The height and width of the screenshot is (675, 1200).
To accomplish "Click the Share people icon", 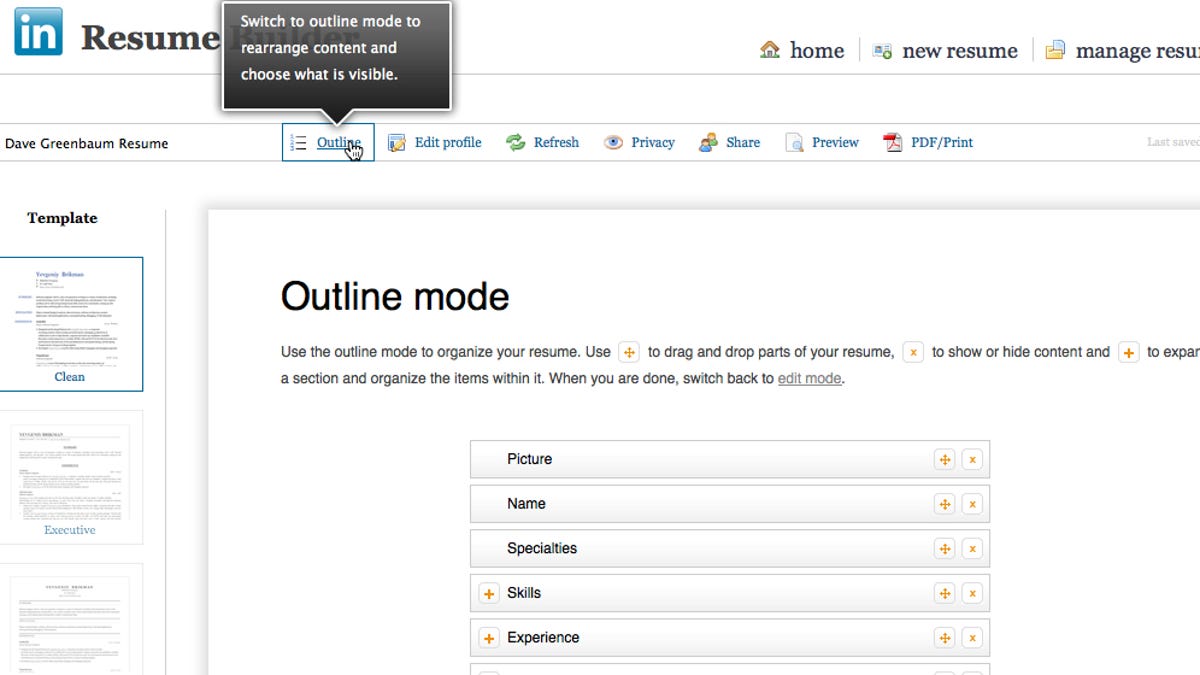I will (708, 143).
